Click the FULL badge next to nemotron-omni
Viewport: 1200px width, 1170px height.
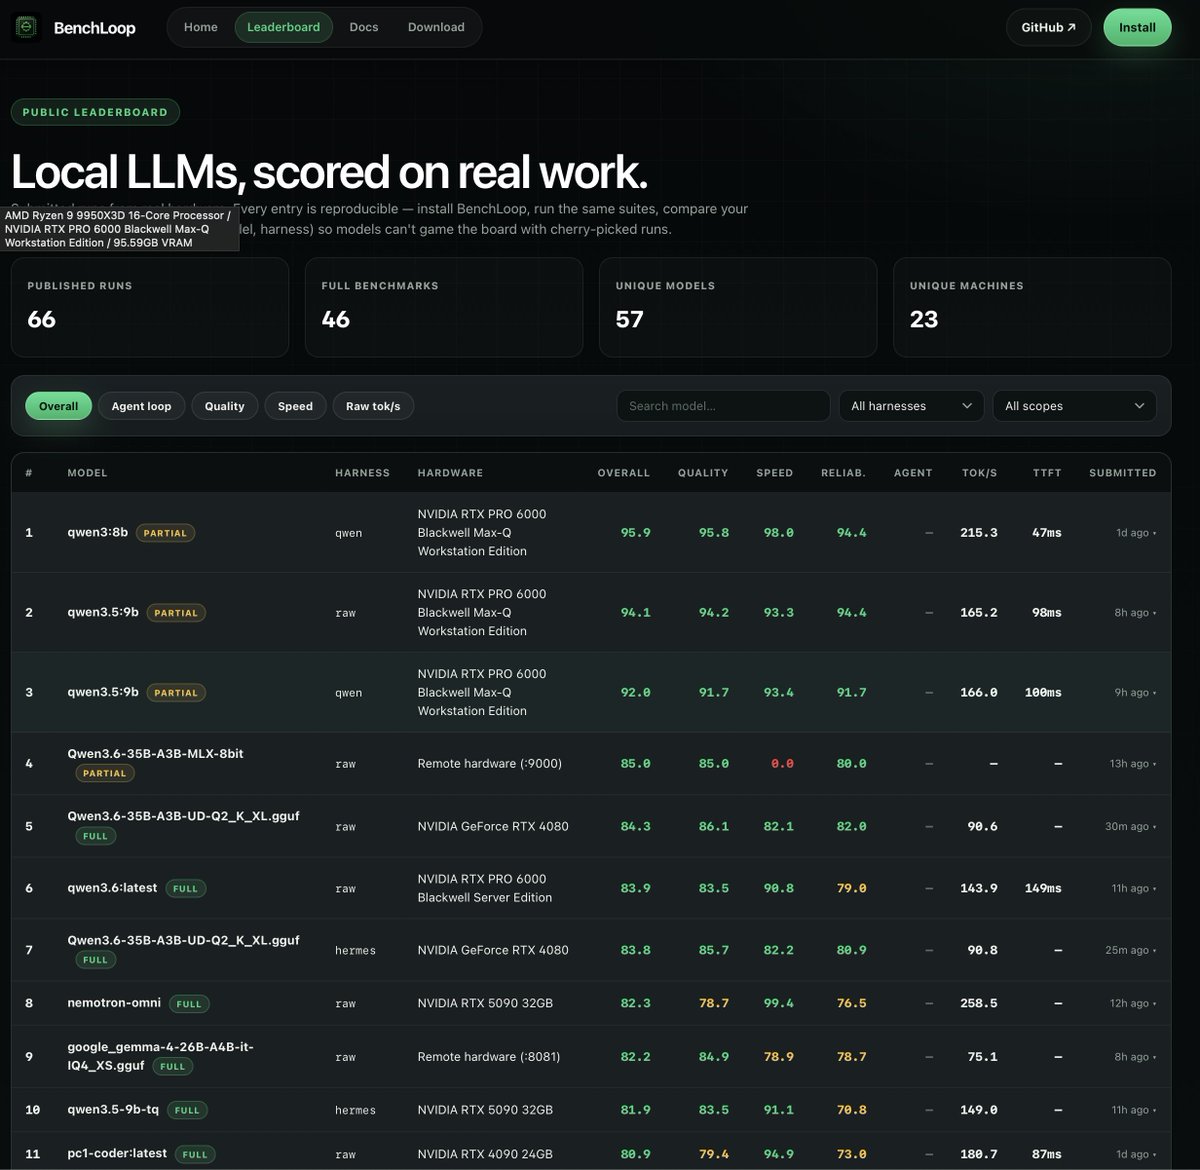[189, 1004]
